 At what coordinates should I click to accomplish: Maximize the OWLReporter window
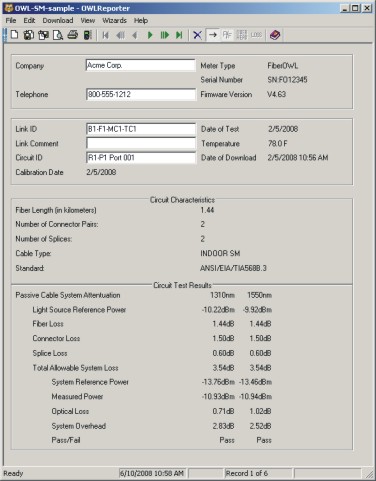point(355,8)
